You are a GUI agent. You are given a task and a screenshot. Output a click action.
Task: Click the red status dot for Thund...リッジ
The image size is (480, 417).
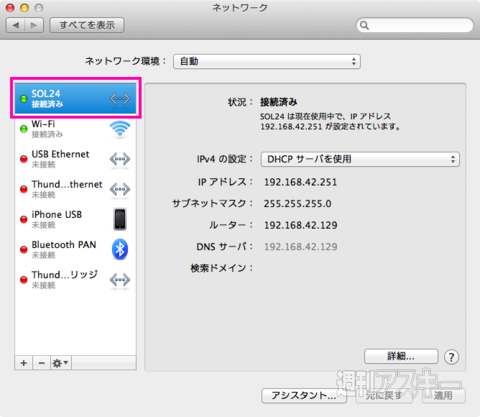point(24,280)
